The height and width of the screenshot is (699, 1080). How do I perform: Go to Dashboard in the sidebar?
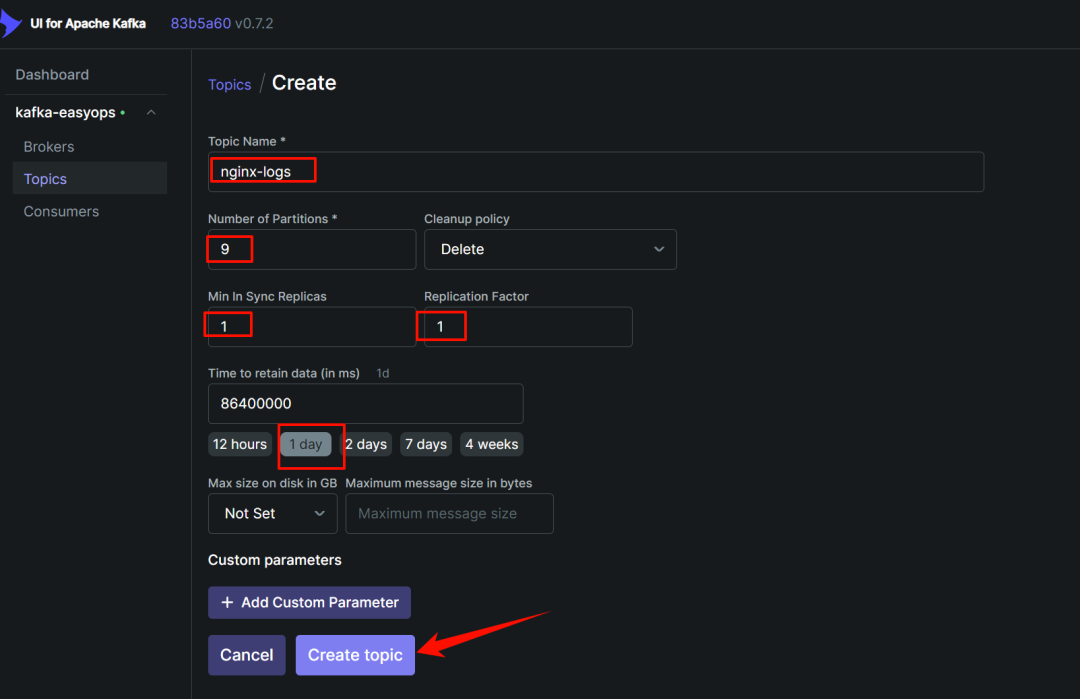tap(52, 74)
